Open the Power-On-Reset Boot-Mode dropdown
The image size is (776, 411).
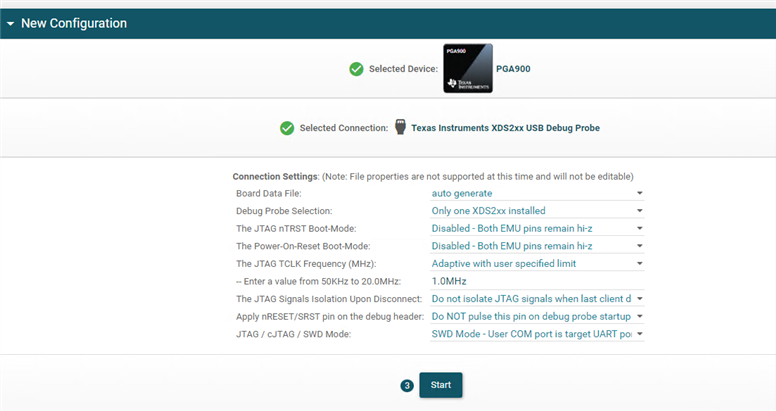pyautogui.click(x=537, y=246)
